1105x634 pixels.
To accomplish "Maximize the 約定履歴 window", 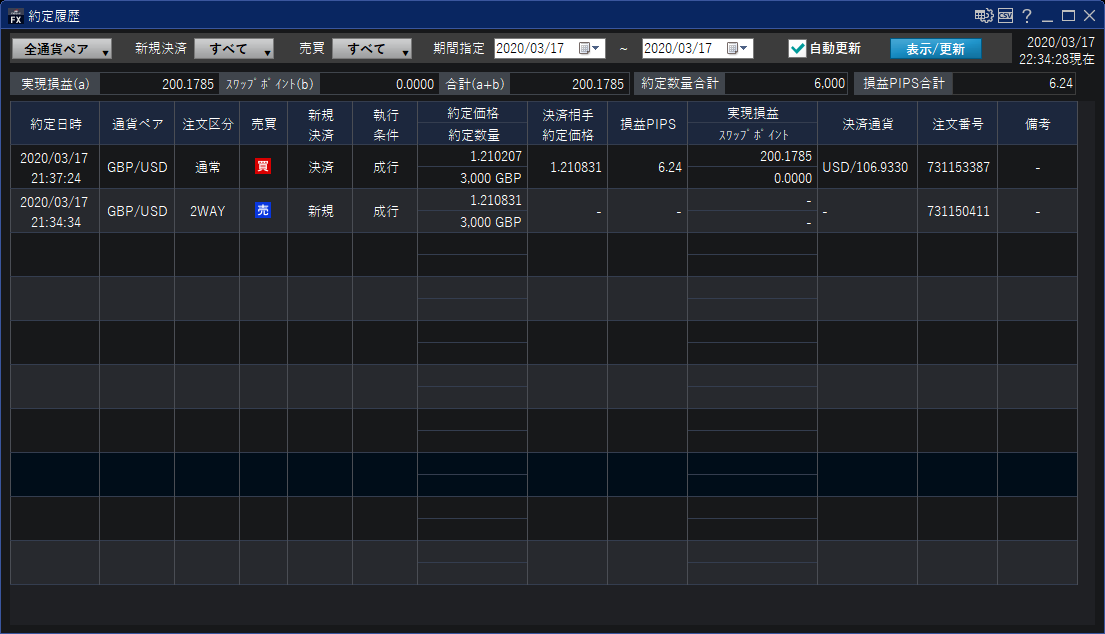I will (1068, 16).
